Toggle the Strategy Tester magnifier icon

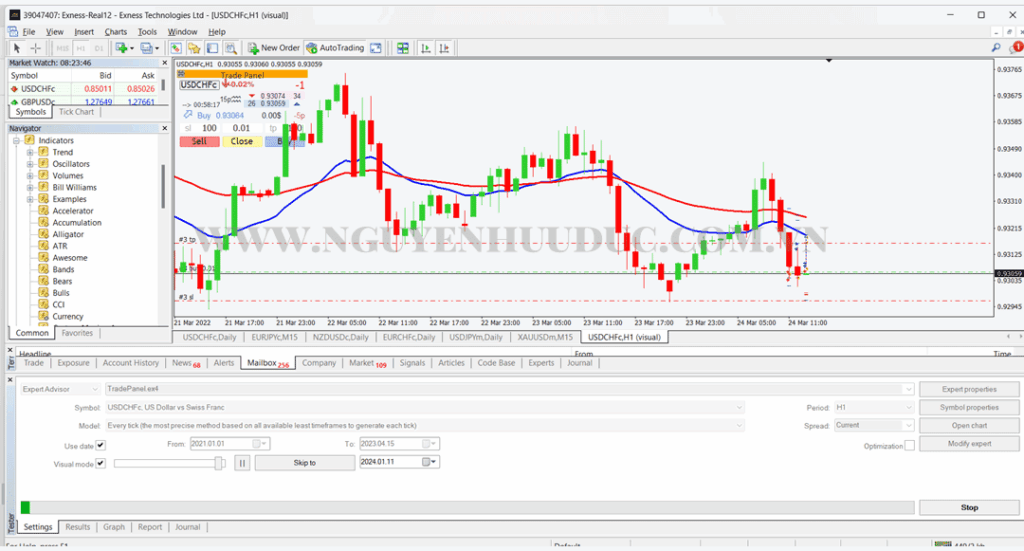tap(231, 48)
